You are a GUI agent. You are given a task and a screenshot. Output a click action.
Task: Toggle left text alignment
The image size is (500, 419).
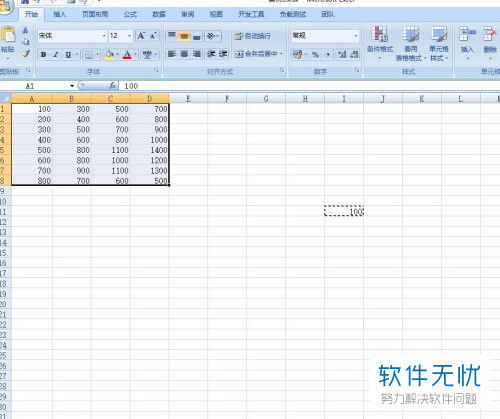(172, 54)
